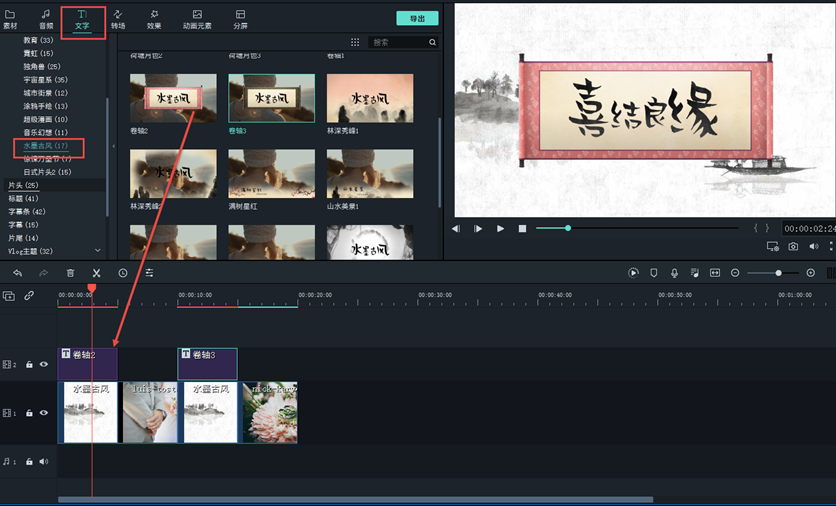Toggle the auto-link chain icon
This screenshot has width=836, height=506.
(x=29, y=295)
